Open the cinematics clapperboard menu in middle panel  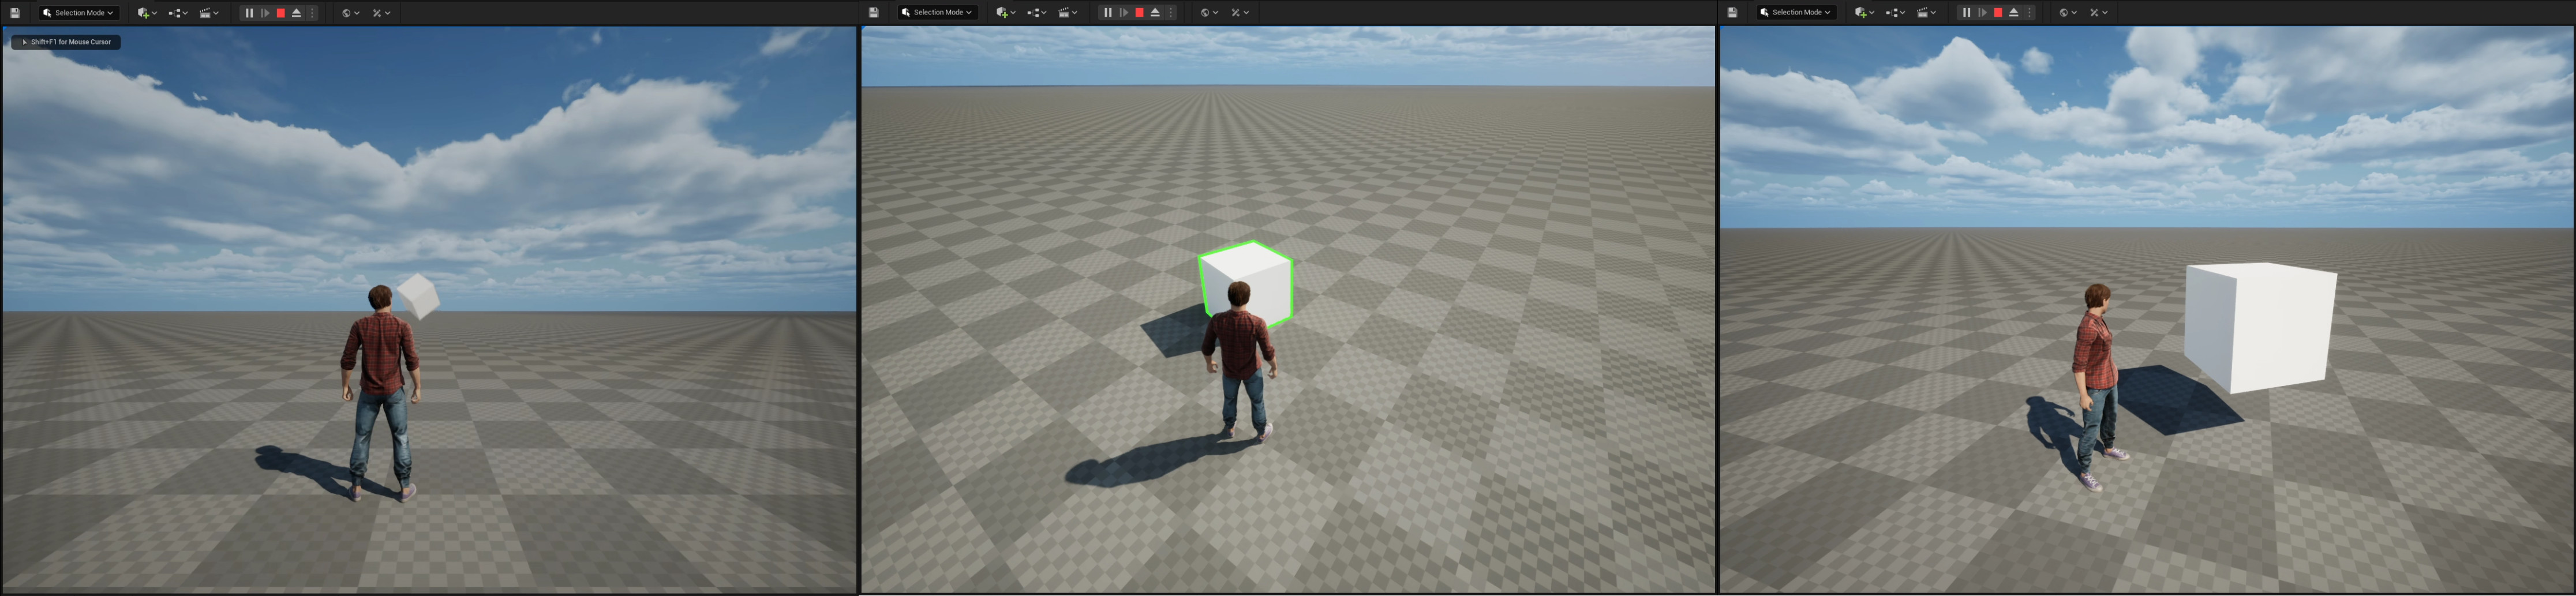click(x=1067, y=13)
